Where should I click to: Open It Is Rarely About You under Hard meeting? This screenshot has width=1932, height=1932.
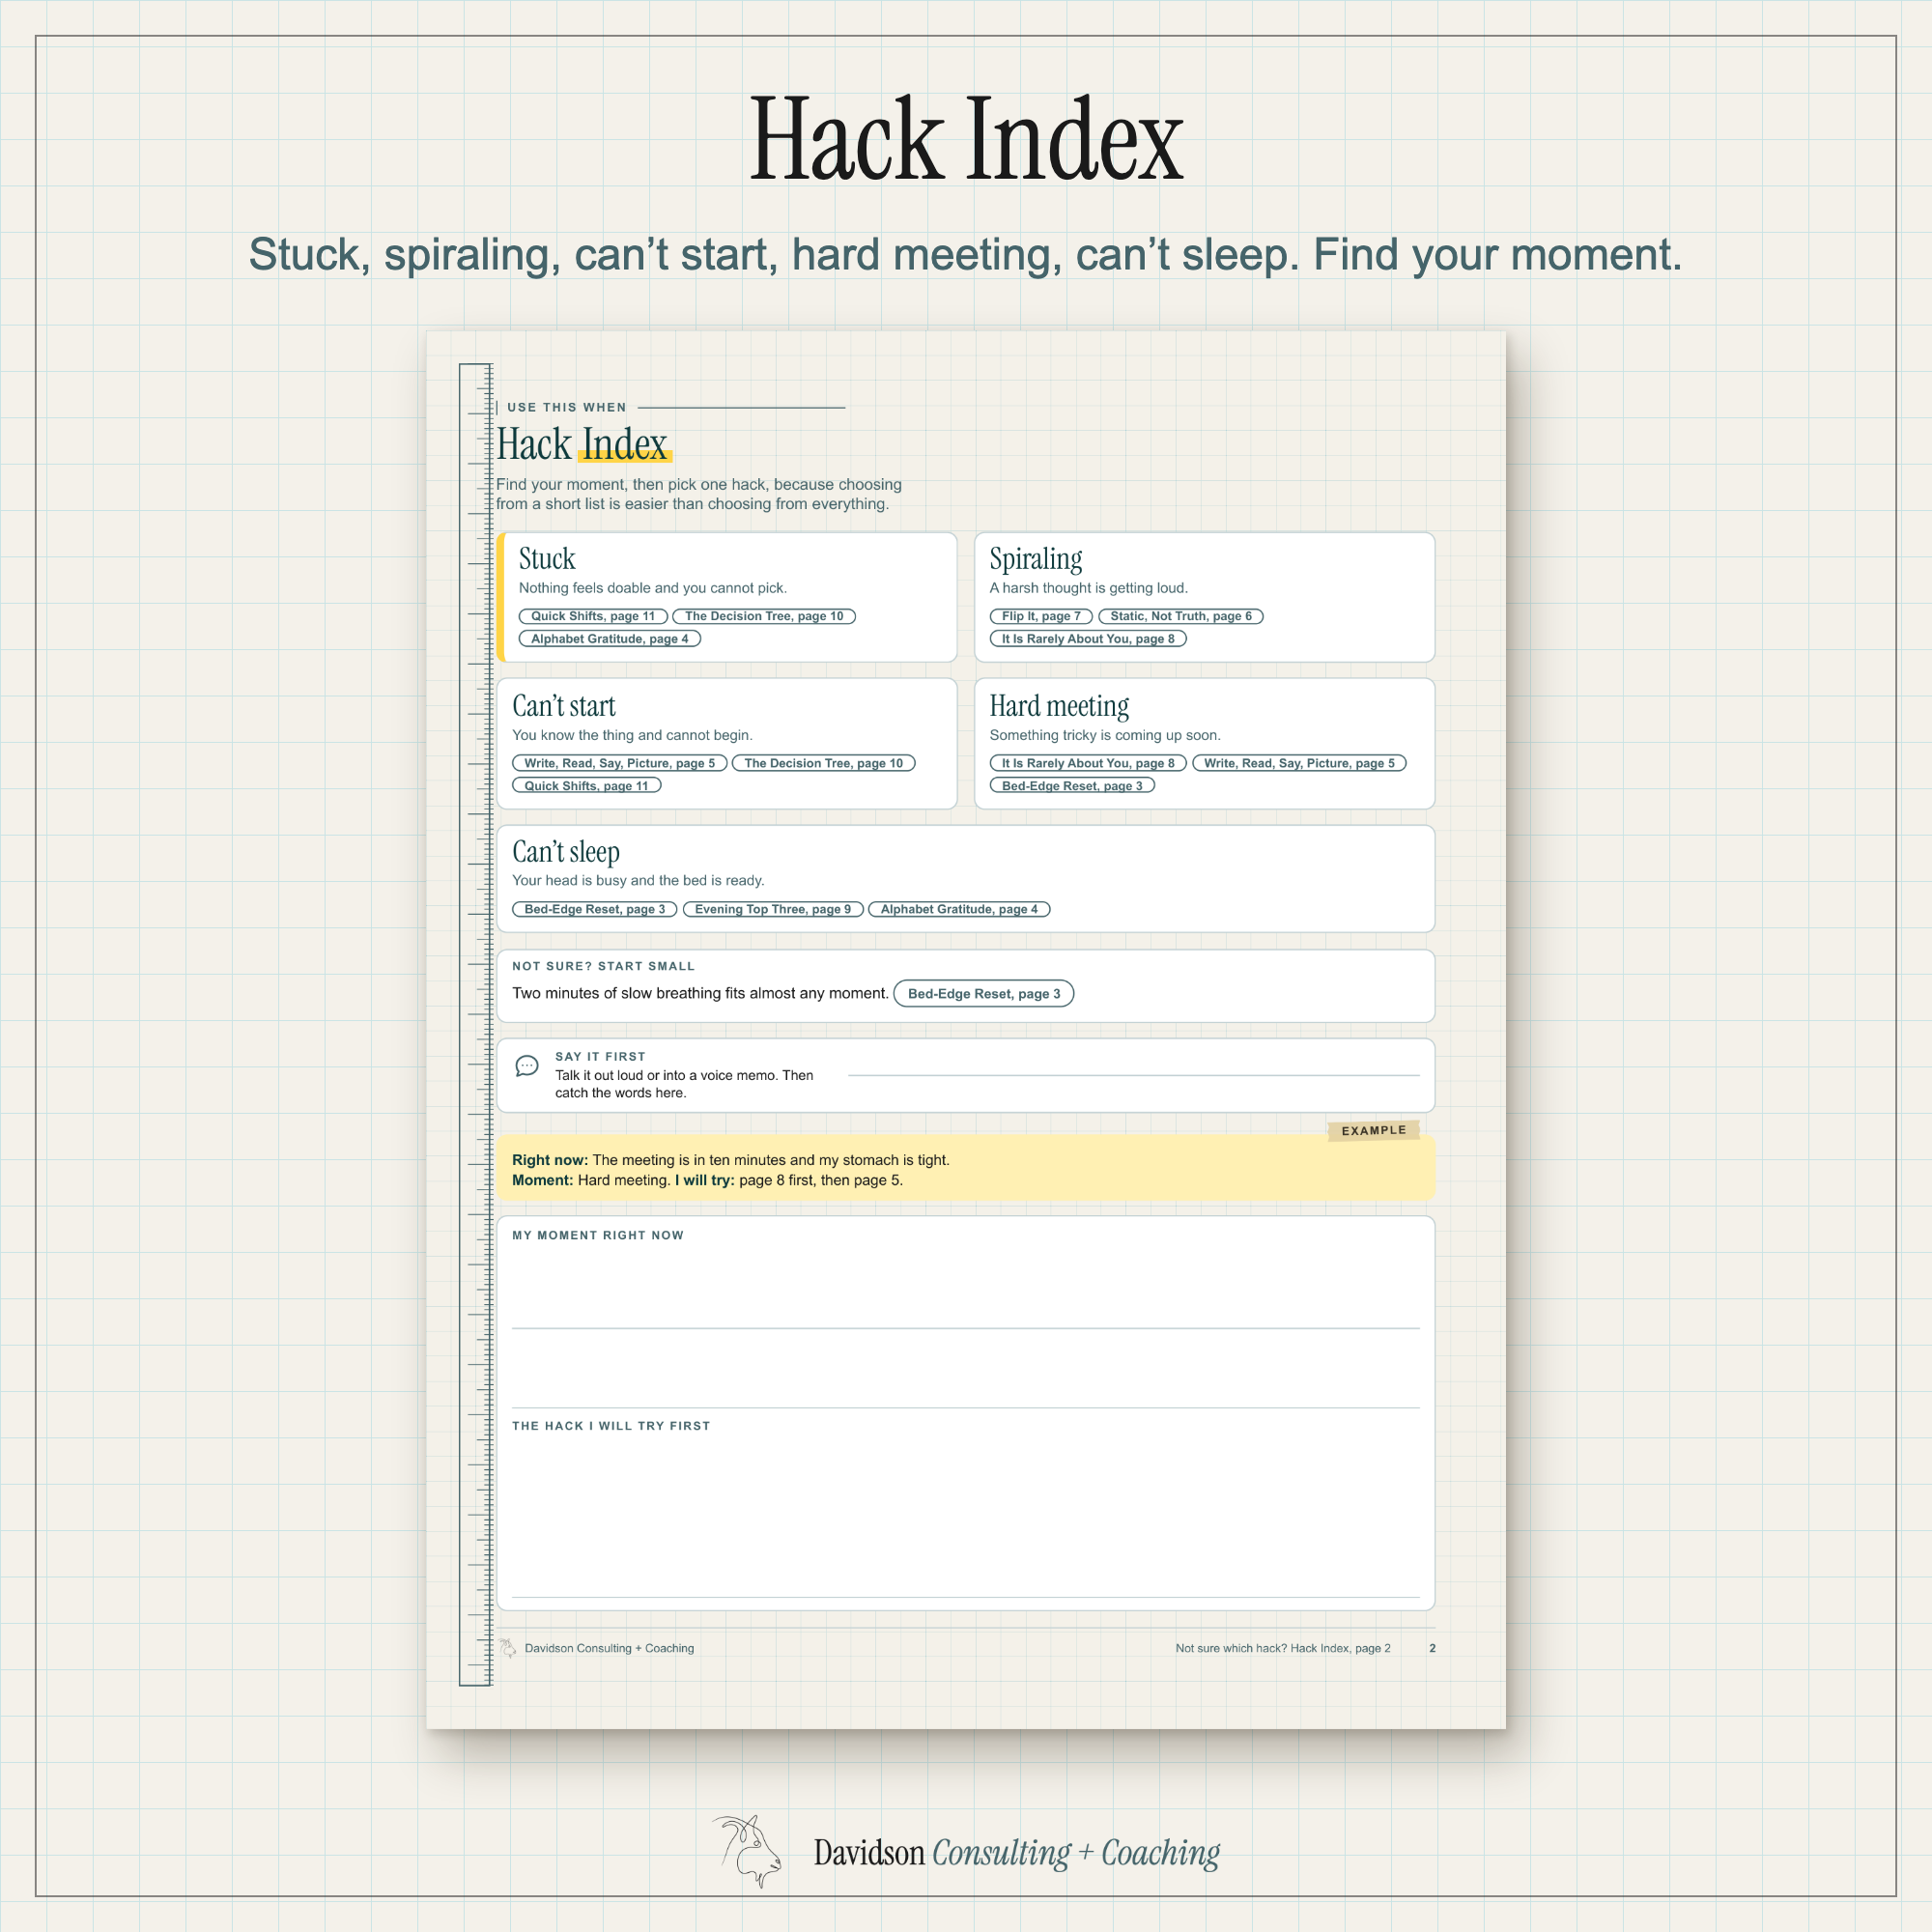tap(1088, 763)
